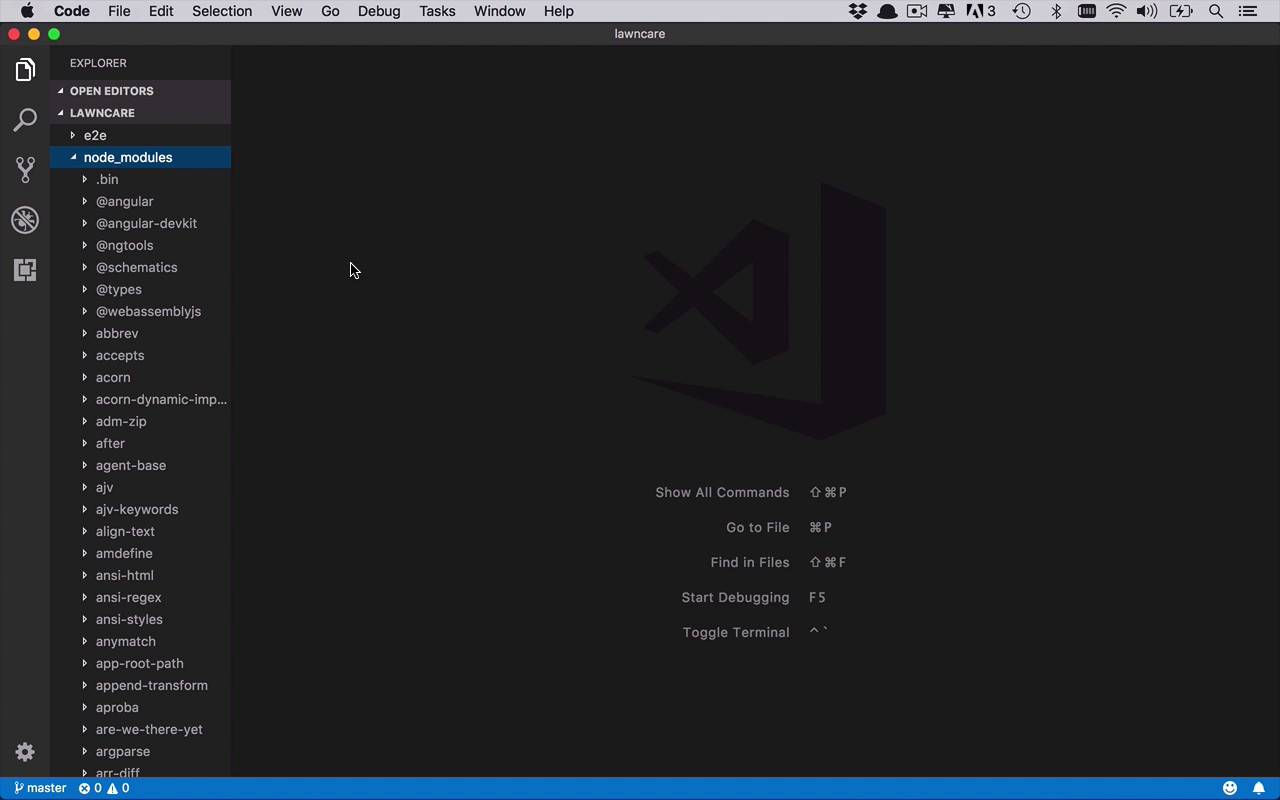Select the abbrev folder
This screenshot has width=1280, height=800.
pos(117,333)
